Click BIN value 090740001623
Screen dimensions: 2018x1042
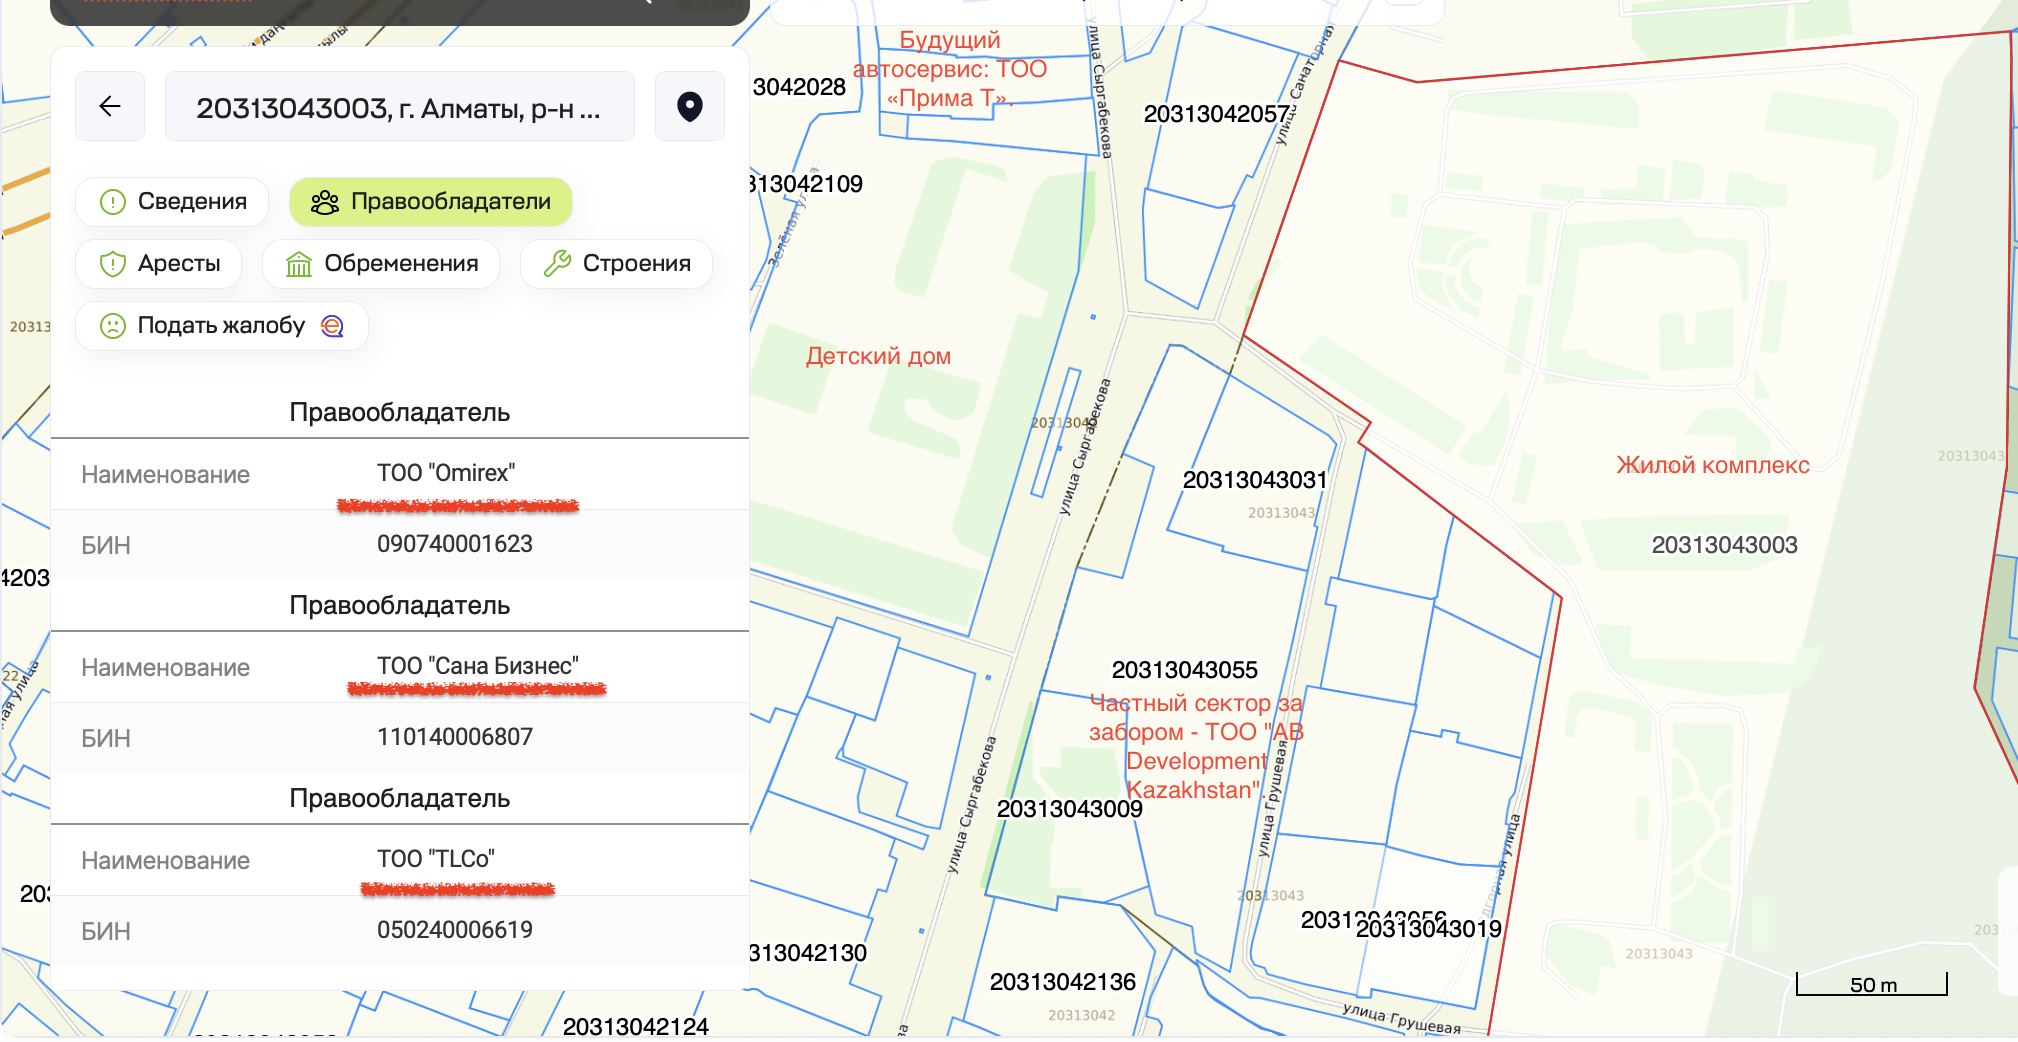pos(454,544)
